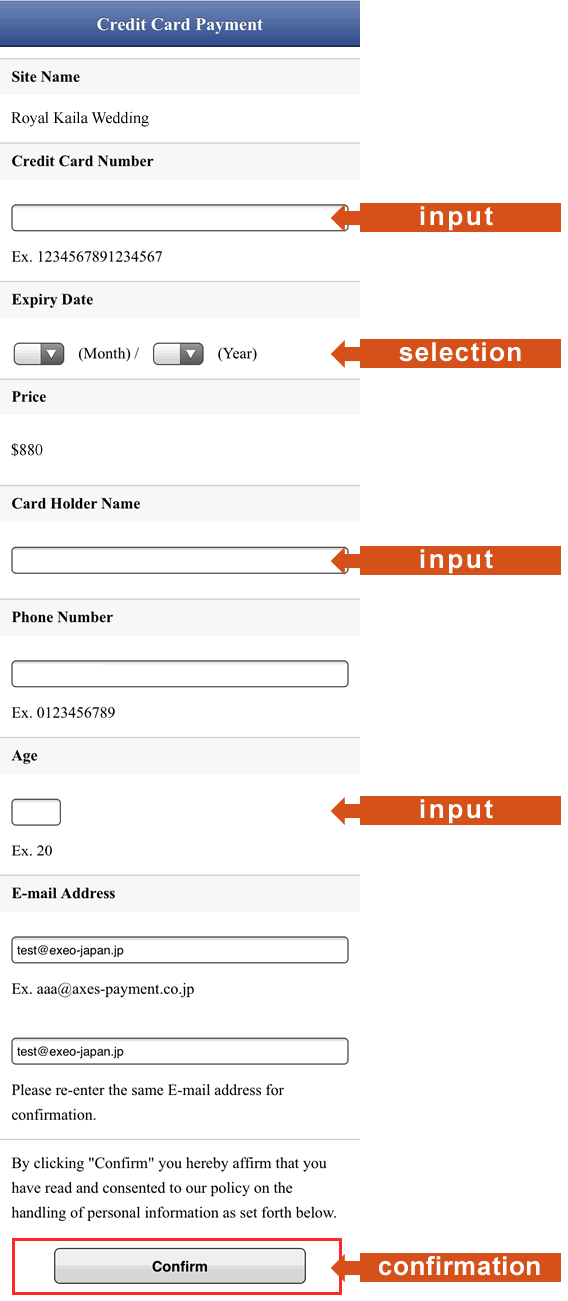Click the e-mail re-entry confirmation field
The height and width of the screenshot is (1301, 568).
[x=180, y=1051]
